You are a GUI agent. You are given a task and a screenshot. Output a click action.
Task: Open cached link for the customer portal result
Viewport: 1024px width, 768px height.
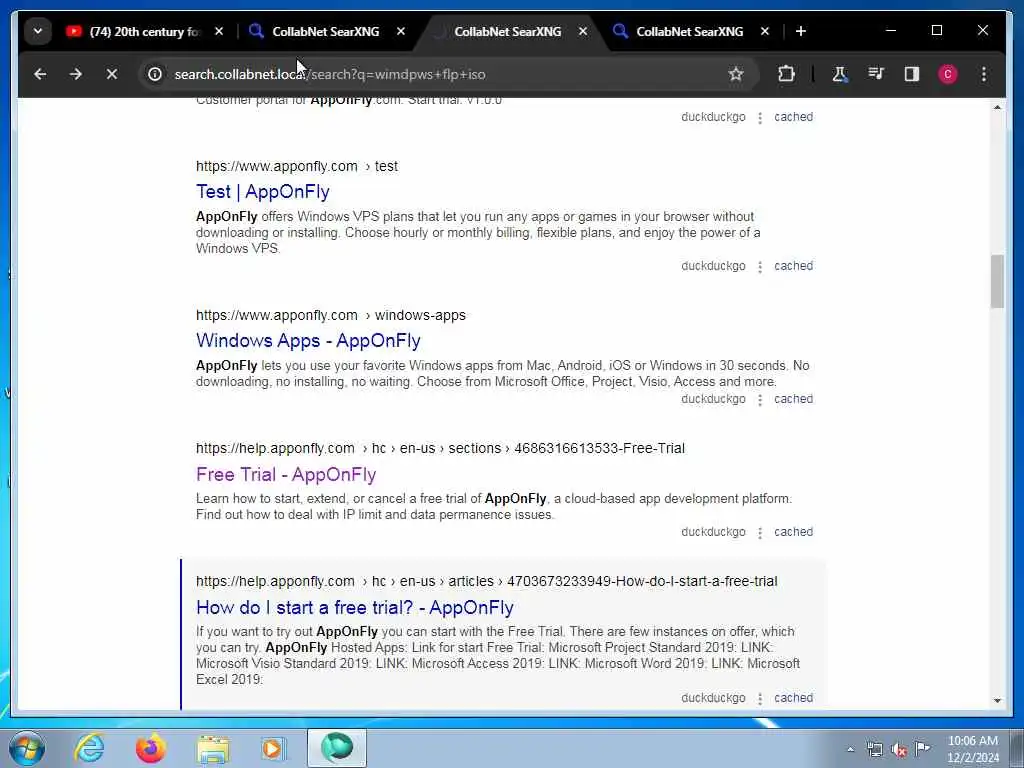[793, 117]
